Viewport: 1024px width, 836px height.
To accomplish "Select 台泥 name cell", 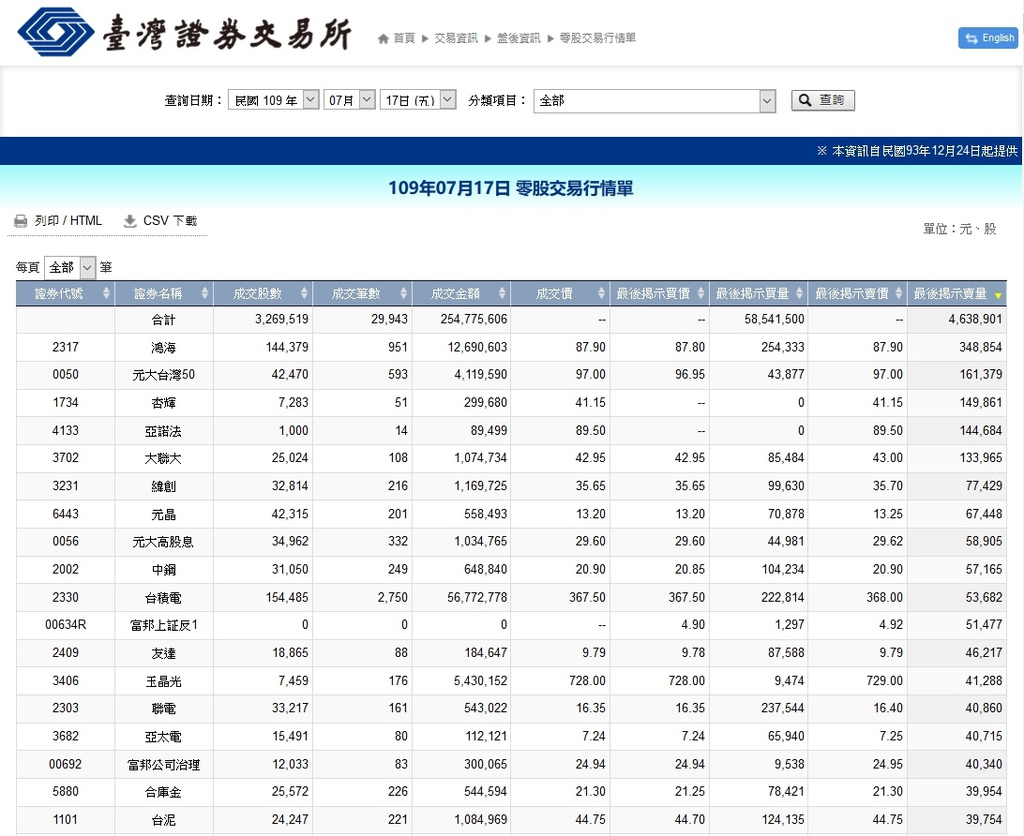I will (164, 820).
